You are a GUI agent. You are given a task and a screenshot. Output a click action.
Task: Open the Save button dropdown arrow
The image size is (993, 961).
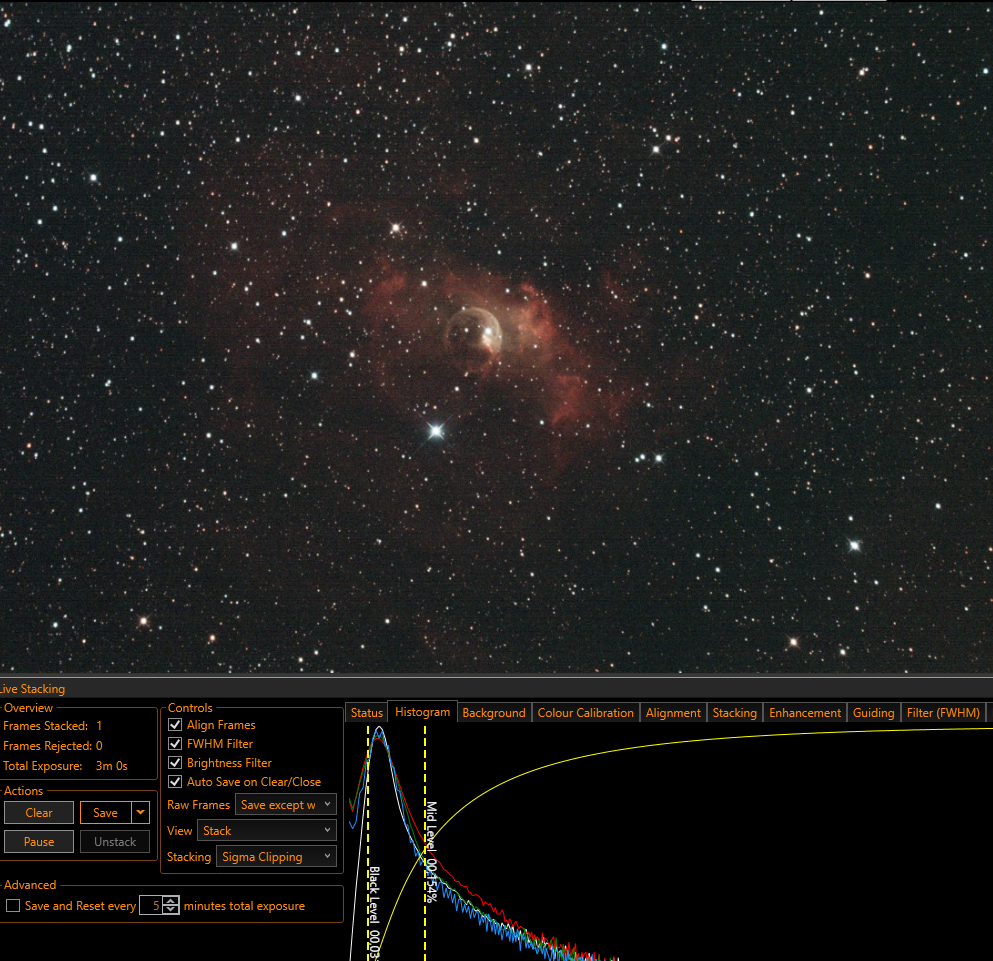(141, 813)
